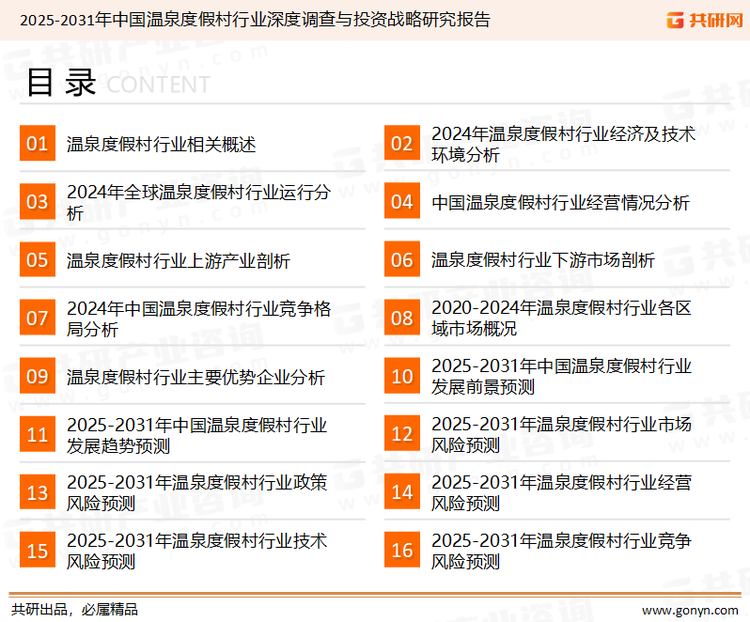
Task: Click the orange 09 number badge
Action: pyautogui.click(x=37, y=376)
